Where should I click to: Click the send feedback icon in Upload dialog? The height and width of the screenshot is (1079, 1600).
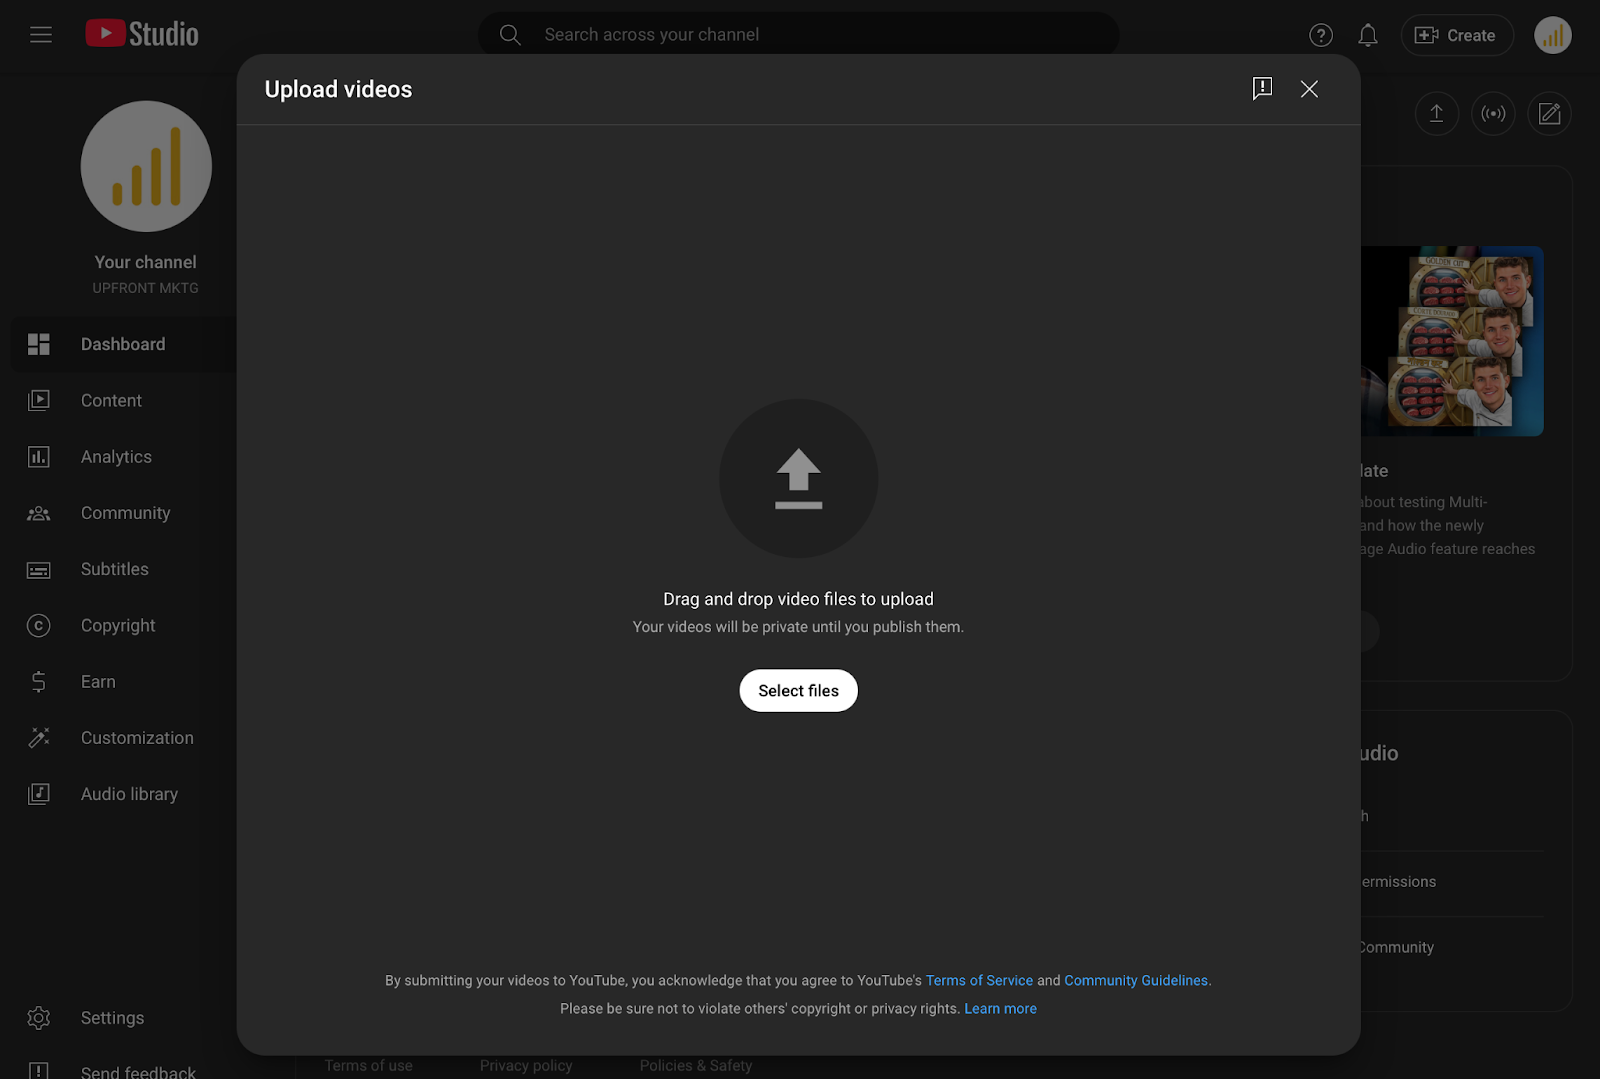1263,89
